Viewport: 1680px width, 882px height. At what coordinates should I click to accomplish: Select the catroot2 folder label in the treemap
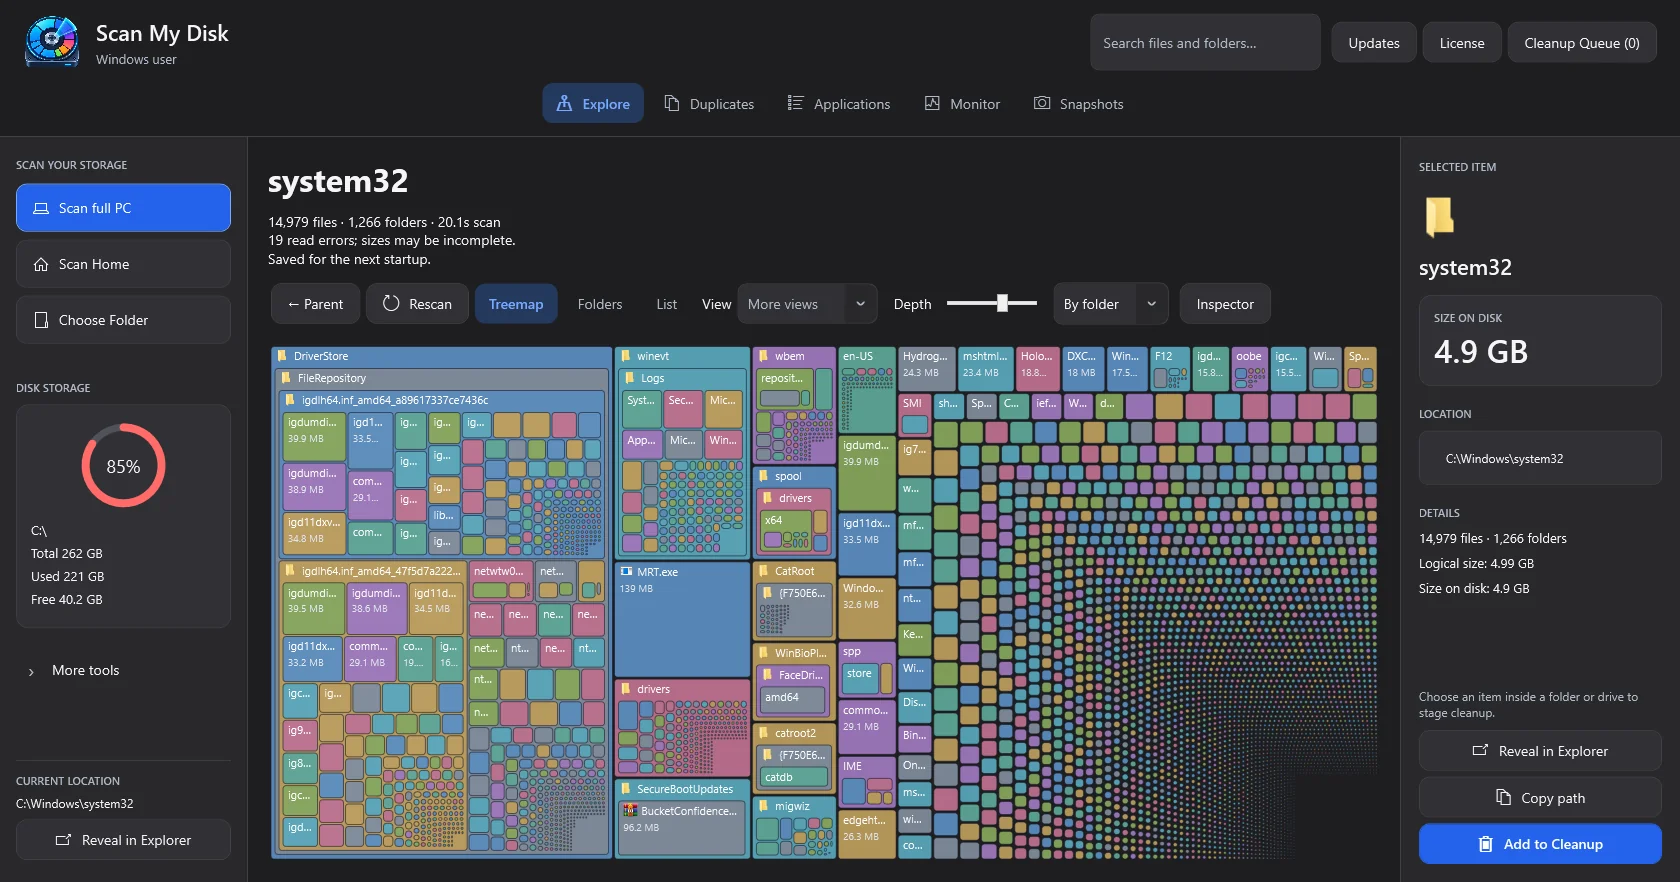click(x=795, y=733)
